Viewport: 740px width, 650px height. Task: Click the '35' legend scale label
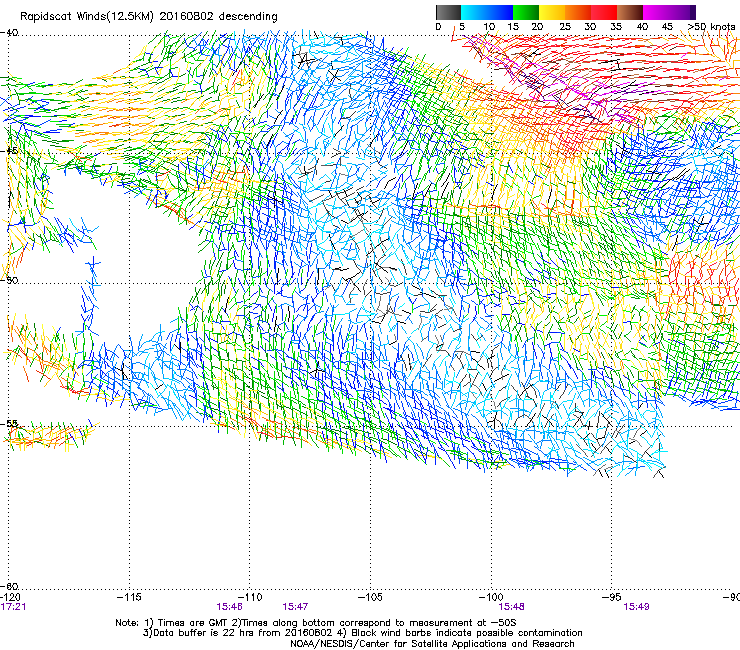(616, 26)
